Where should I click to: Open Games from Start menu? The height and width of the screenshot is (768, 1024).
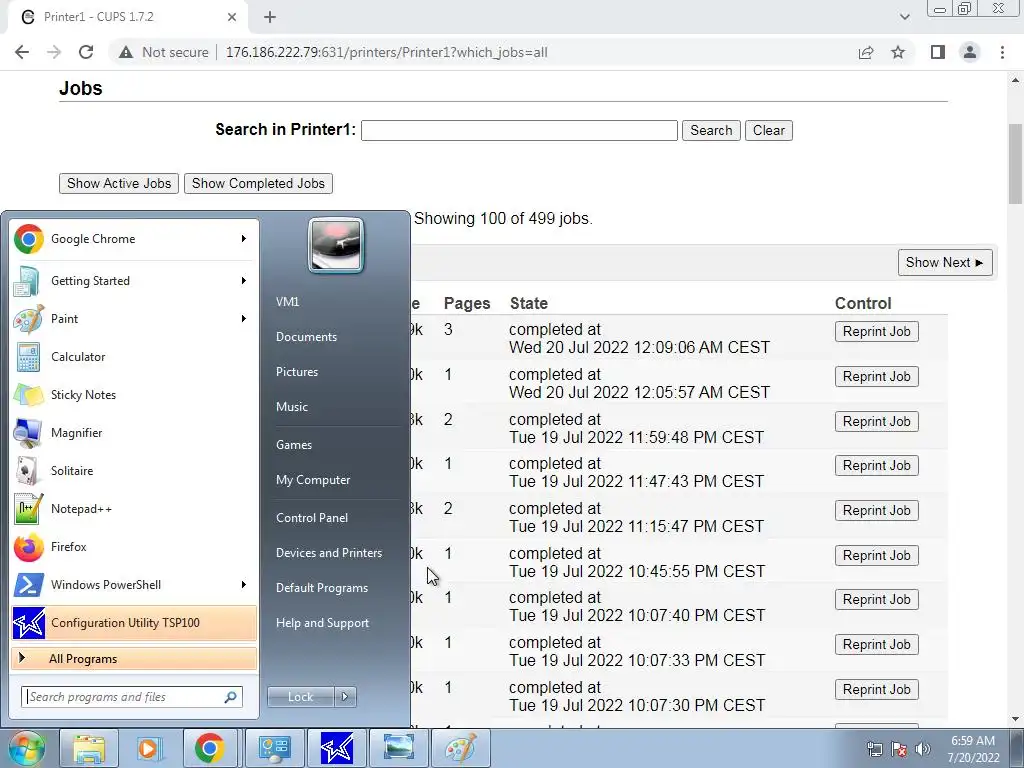point(294,445)
